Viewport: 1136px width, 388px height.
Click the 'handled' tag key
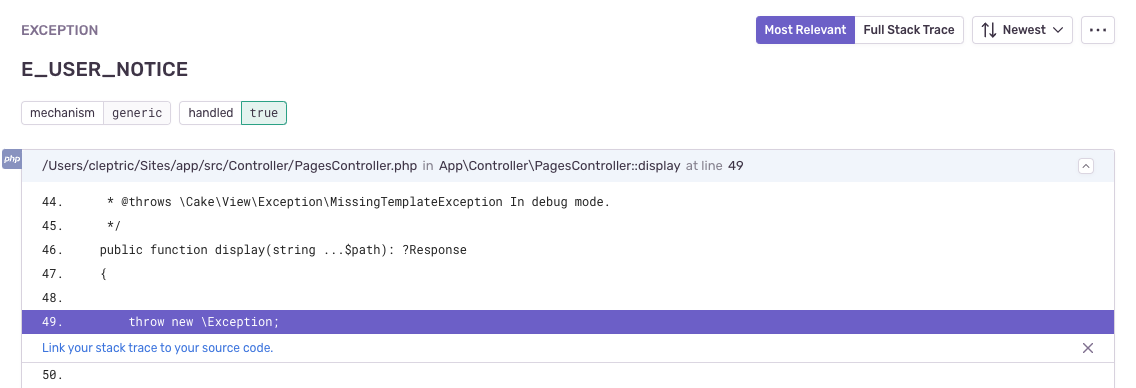(211, 113)
